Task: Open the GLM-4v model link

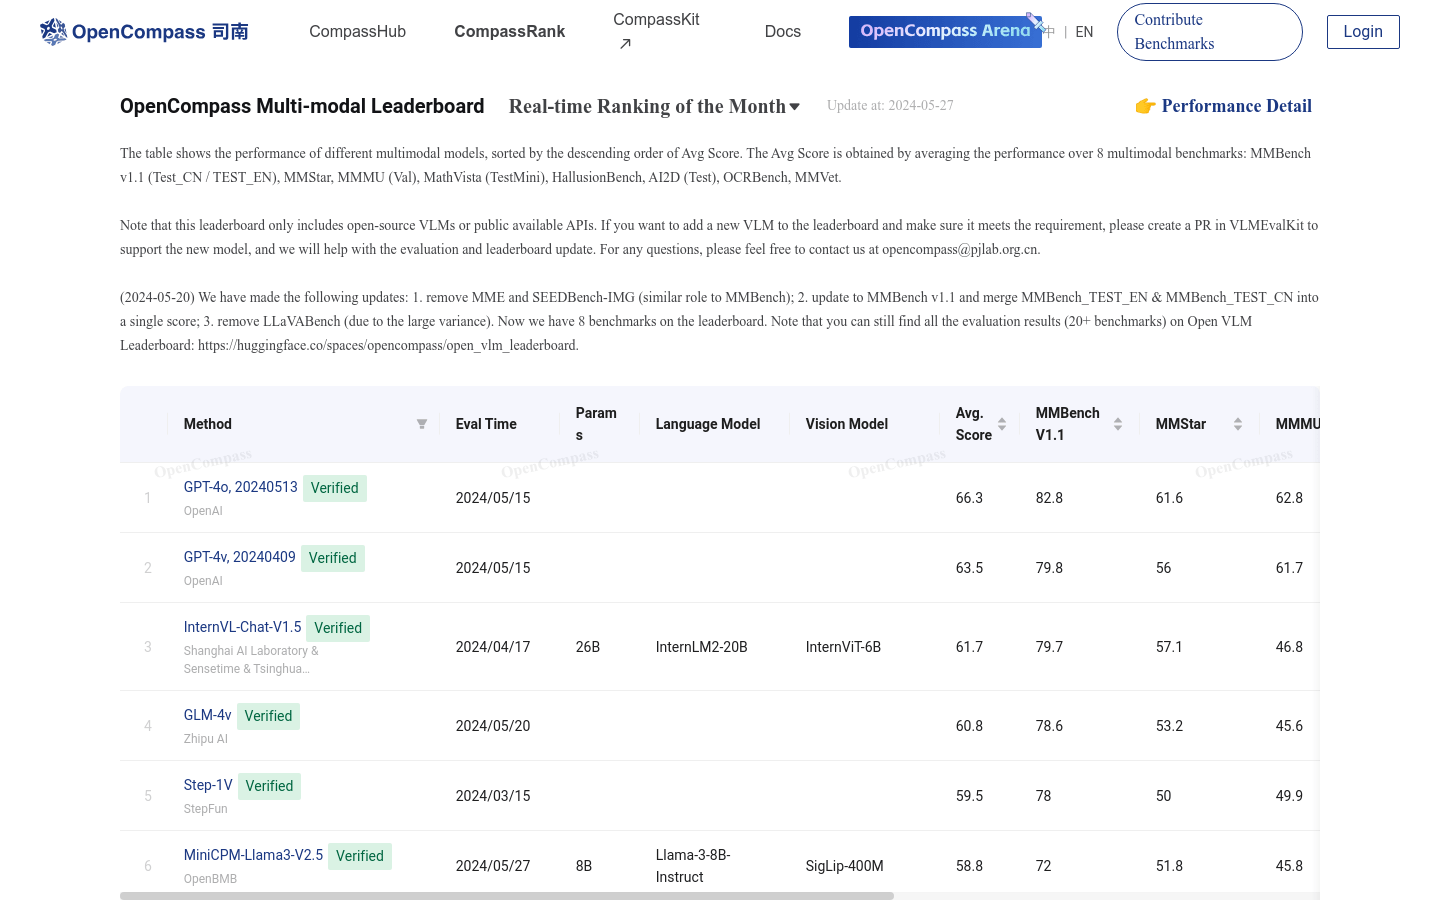Action: 207,715
